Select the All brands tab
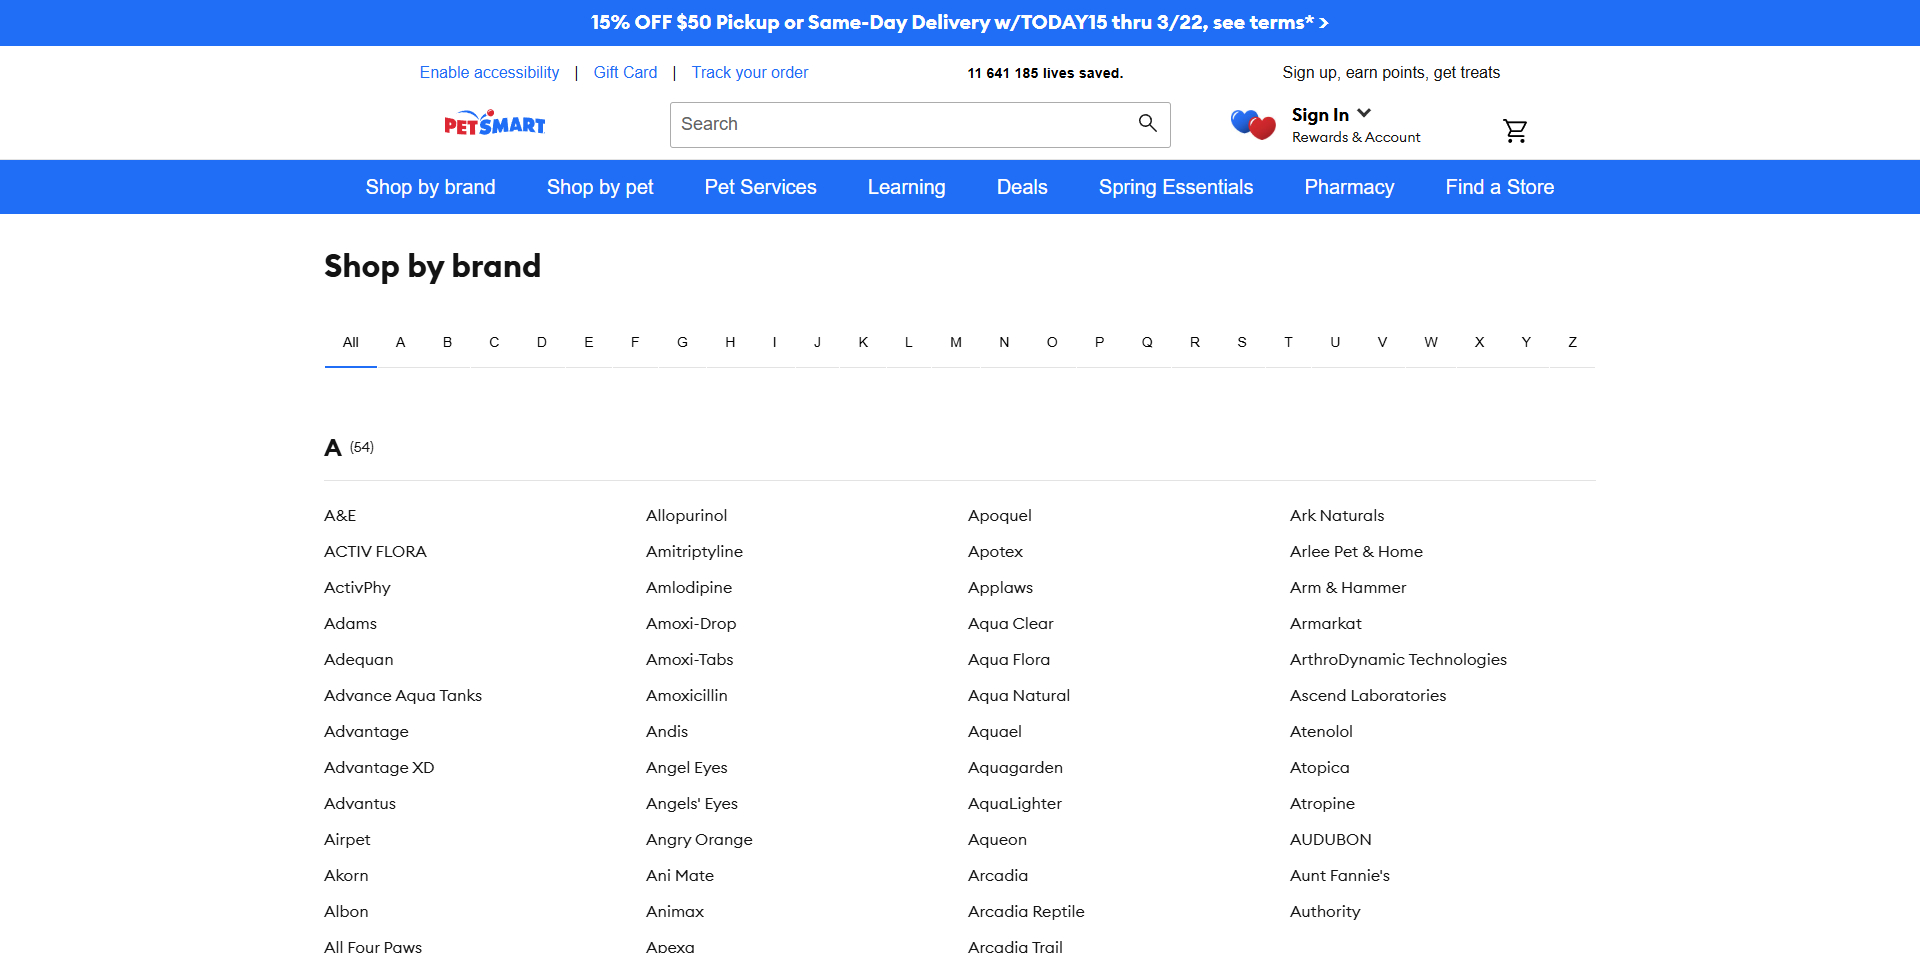This screenshot has height=953, width=1920. [350, 342]
